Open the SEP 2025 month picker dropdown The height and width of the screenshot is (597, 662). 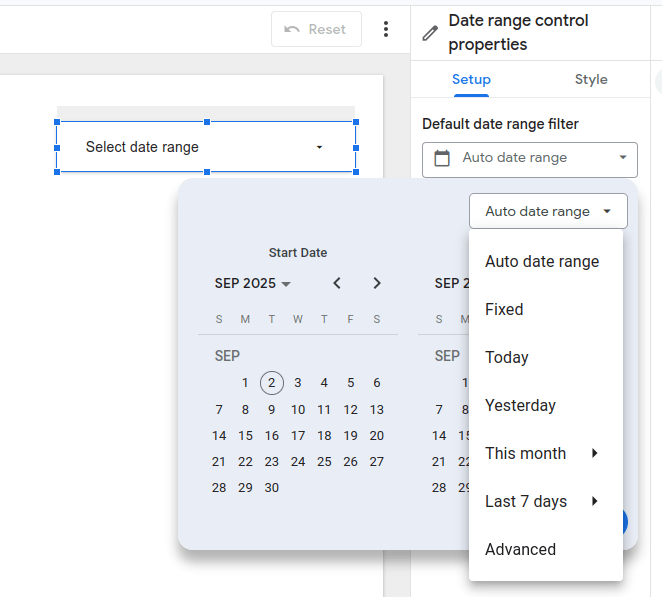point(252,283)
